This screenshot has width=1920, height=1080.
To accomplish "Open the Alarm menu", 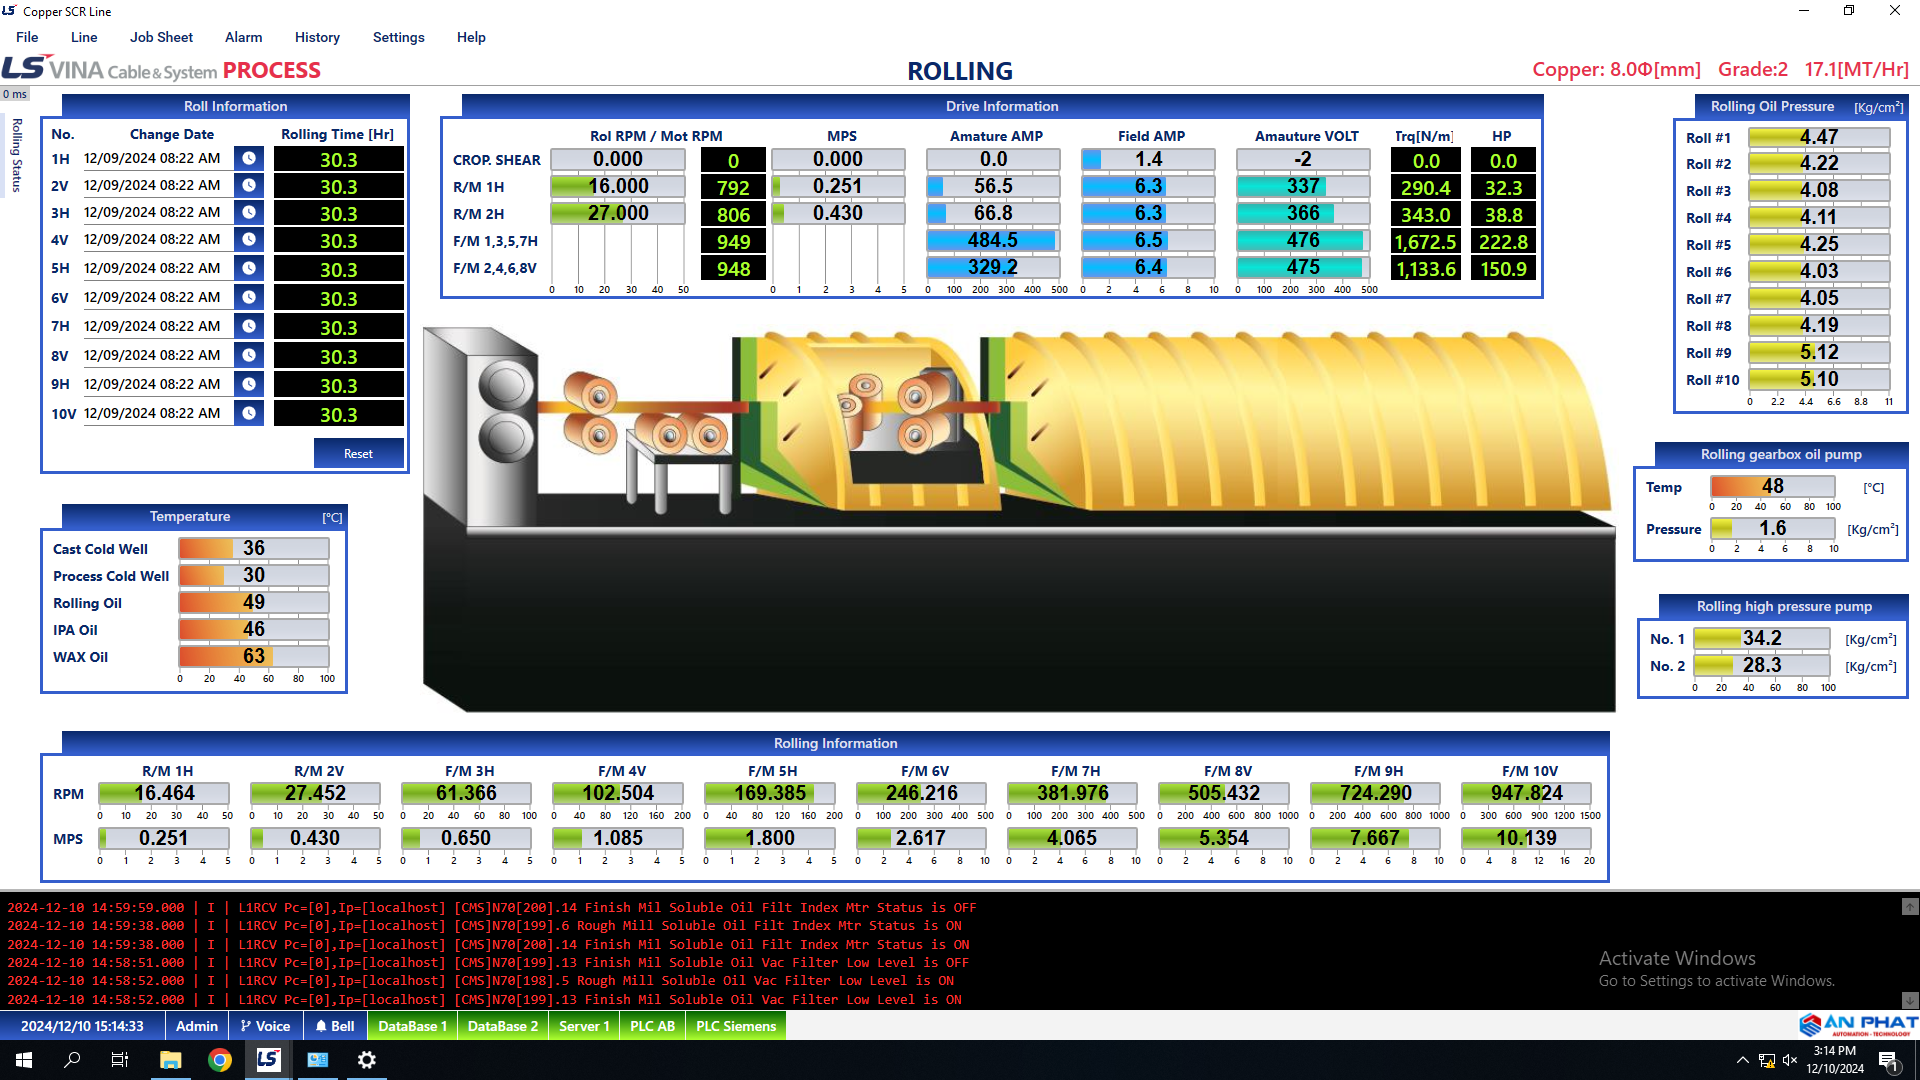I will pos(243,37).
